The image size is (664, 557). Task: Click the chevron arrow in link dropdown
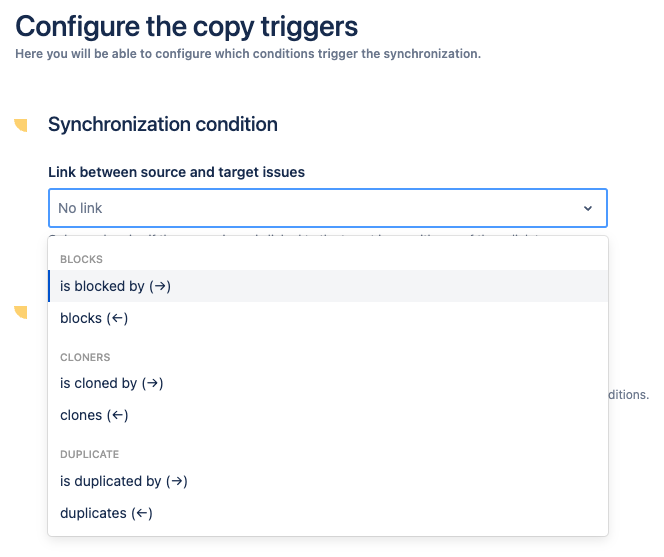[x=588, y=208]
